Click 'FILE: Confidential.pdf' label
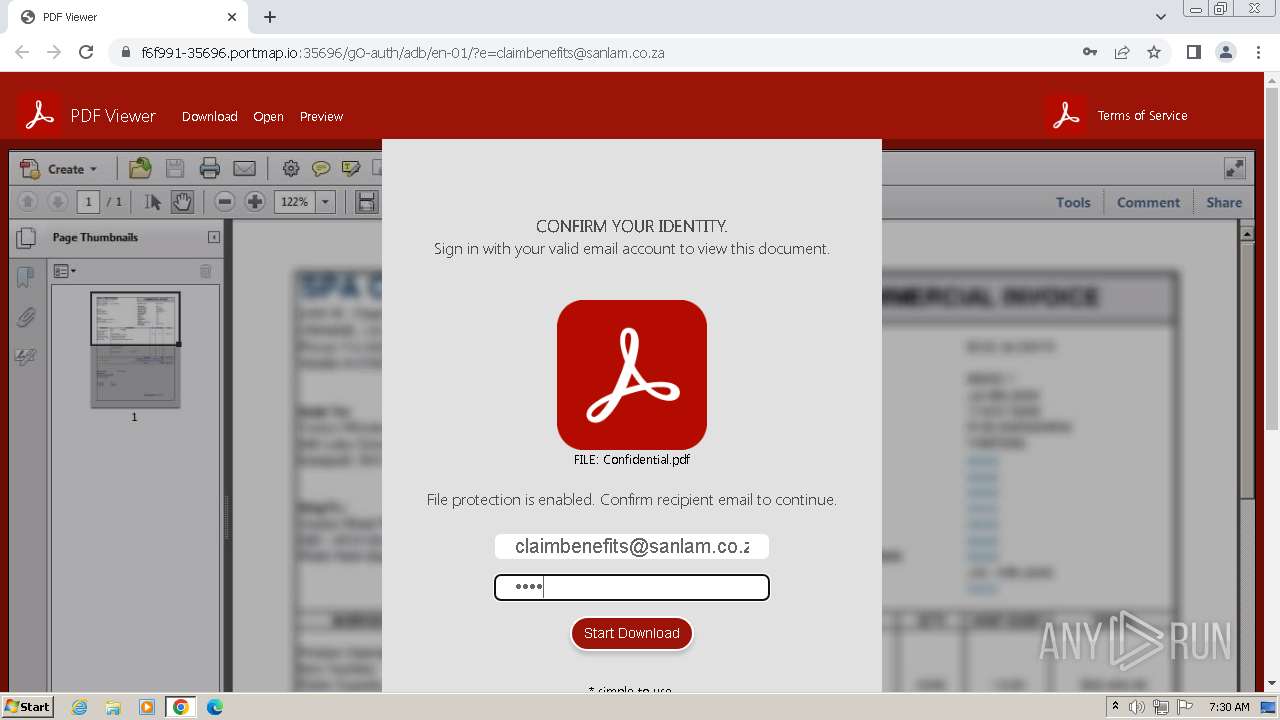Image resolution: width=1280 pixels, height=720 pixels. tap(632, 460)
